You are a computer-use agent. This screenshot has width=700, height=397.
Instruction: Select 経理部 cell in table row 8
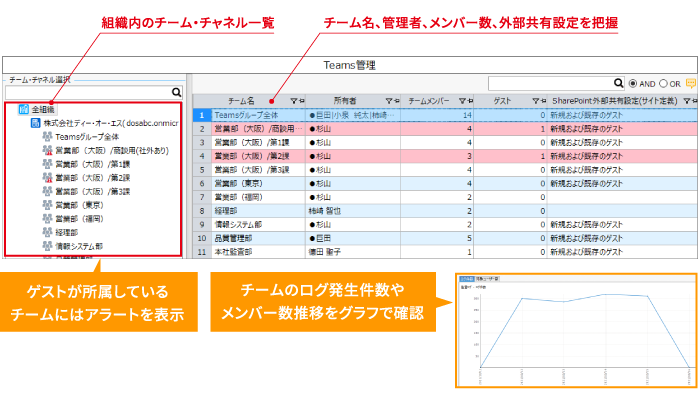tap(259, 211)
